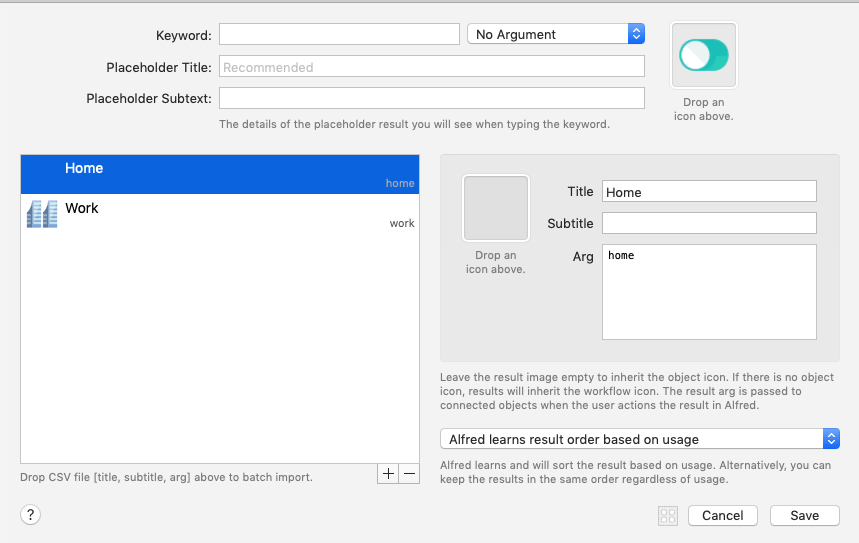Click the Work building icon in list
Screen dimensions: 859x543
coord(42,214)
